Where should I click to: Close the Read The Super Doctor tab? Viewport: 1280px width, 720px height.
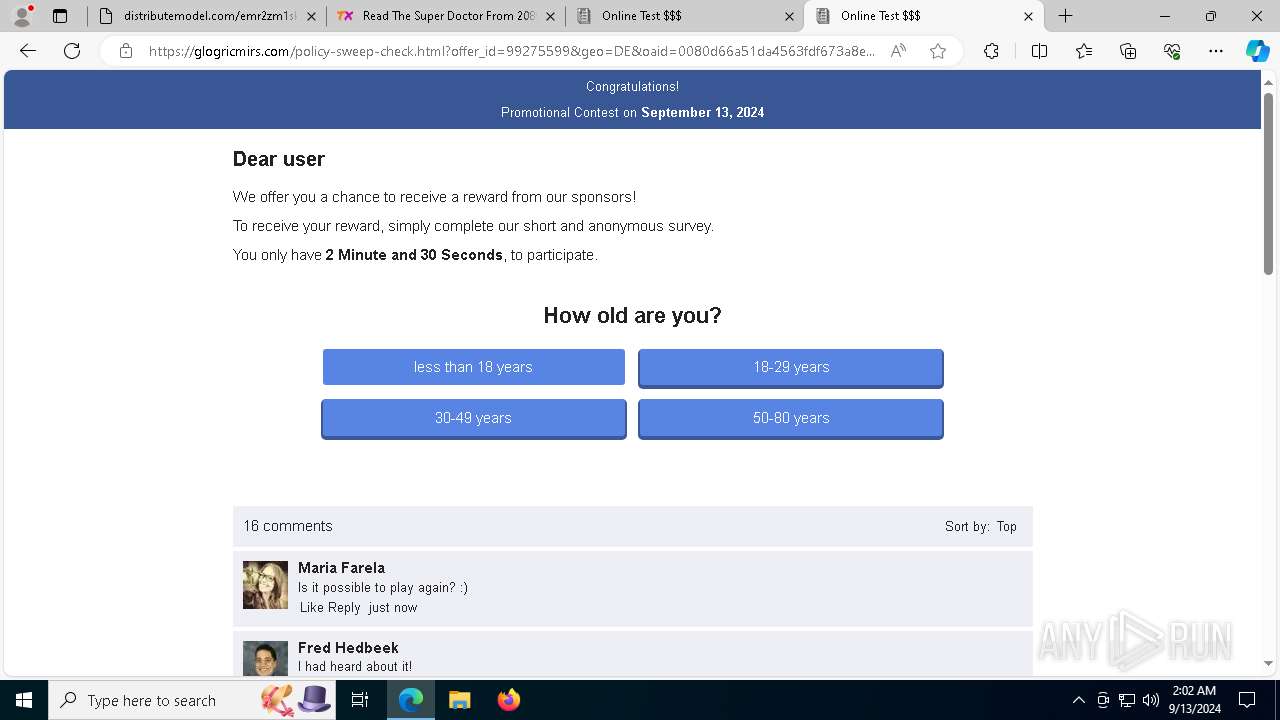point(550,16)
